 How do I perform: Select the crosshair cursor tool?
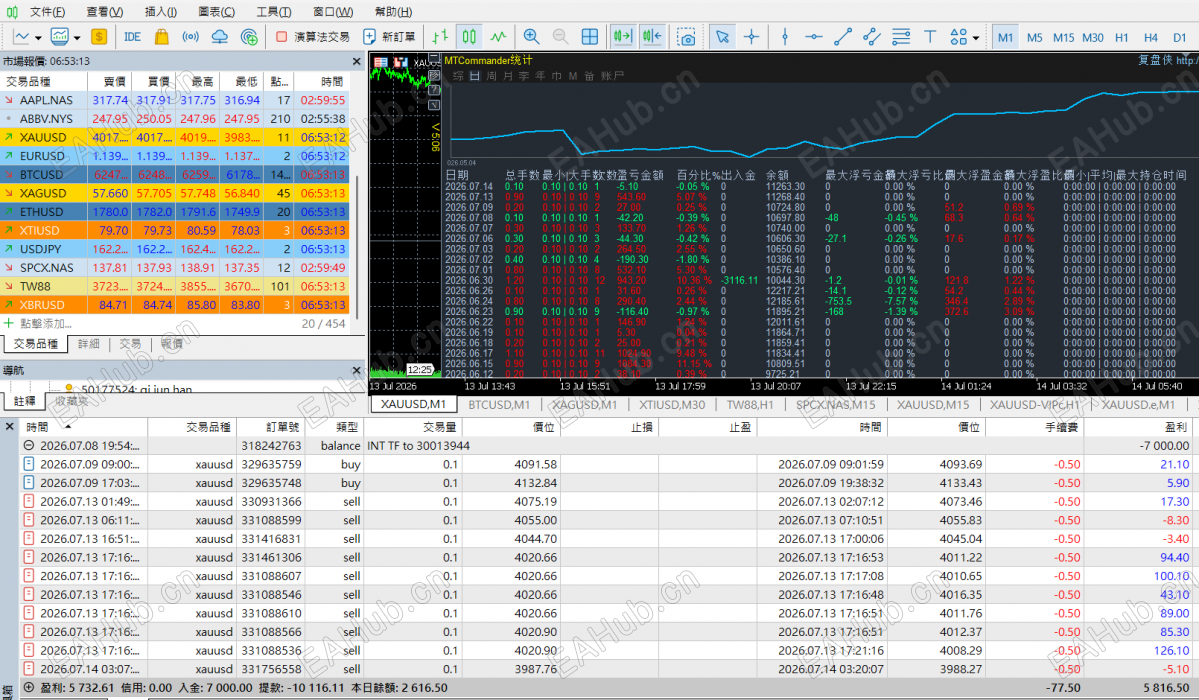pyautogui.click(x=752, y=37)
